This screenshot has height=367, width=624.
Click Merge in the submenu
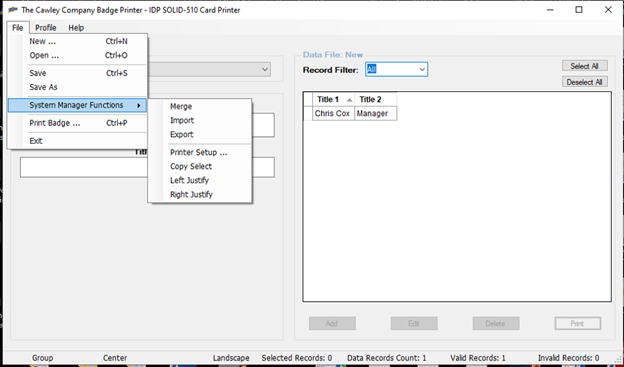pyautogui.click(x=200, y=106)
